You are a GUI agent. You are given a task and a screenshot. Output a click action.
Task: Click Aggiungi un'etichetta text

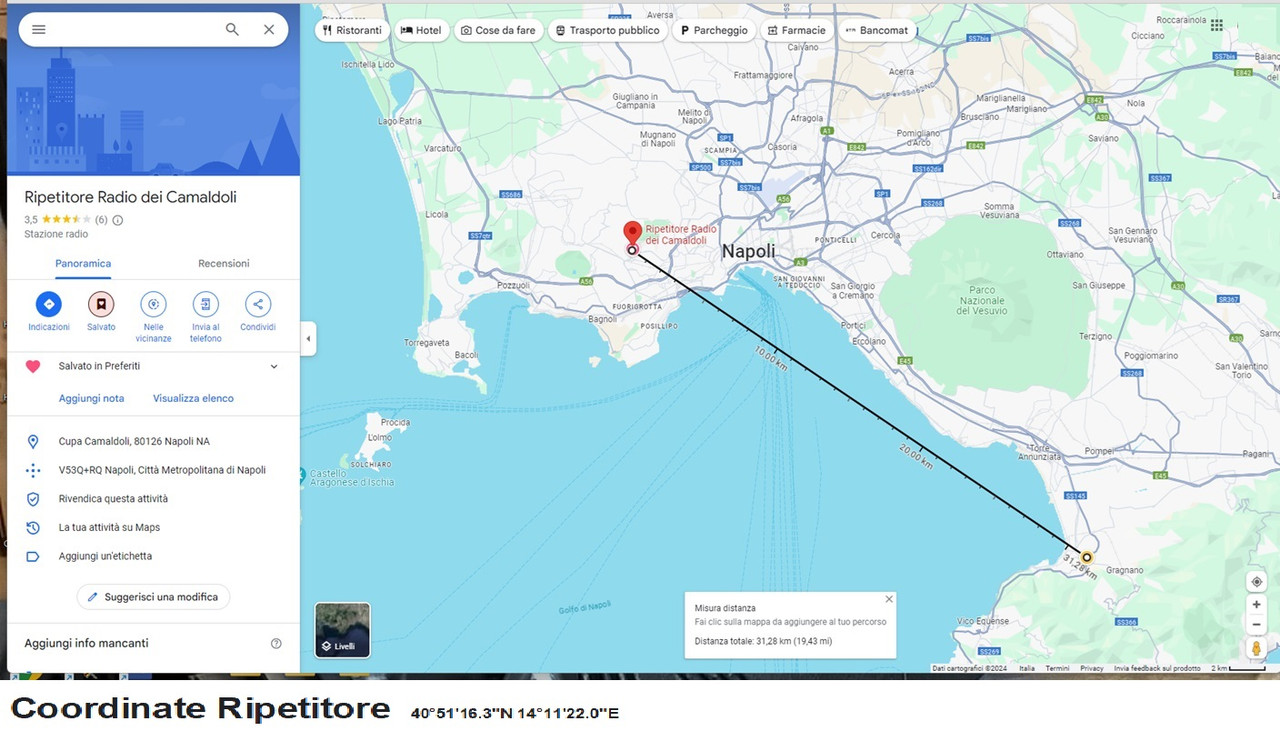click(x=105, y=556)
